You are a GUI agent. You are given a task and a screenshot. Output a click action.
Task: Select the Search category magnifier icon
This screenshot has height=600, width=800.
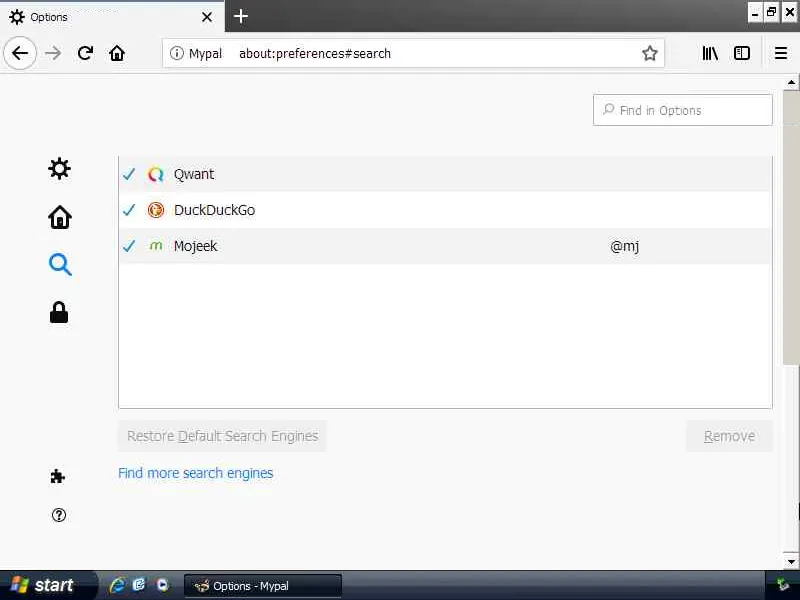point(60,264)
